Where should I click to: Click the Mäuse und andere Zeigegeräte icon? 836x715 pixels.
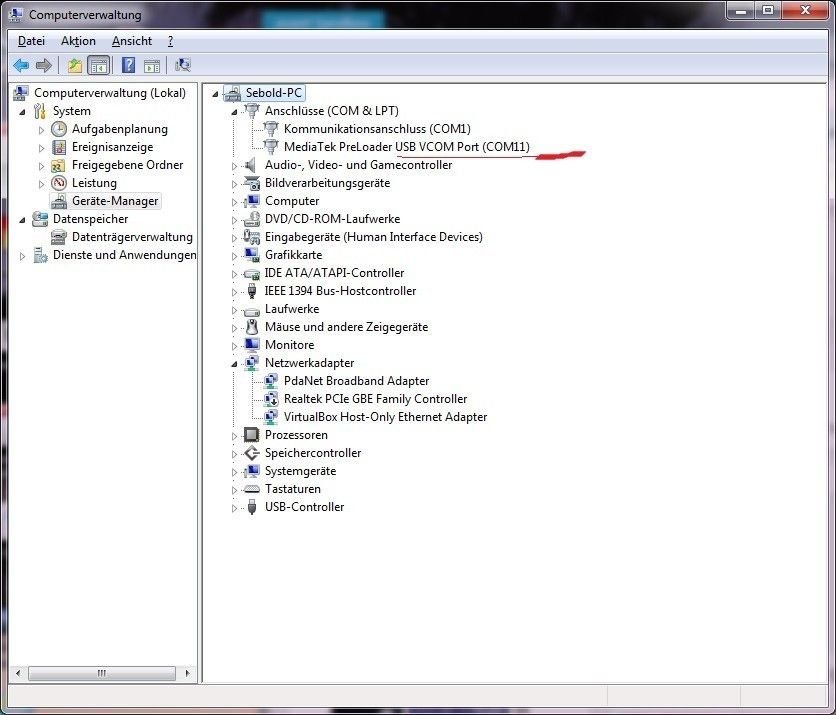pyautogui.click(x=252, y=327)
